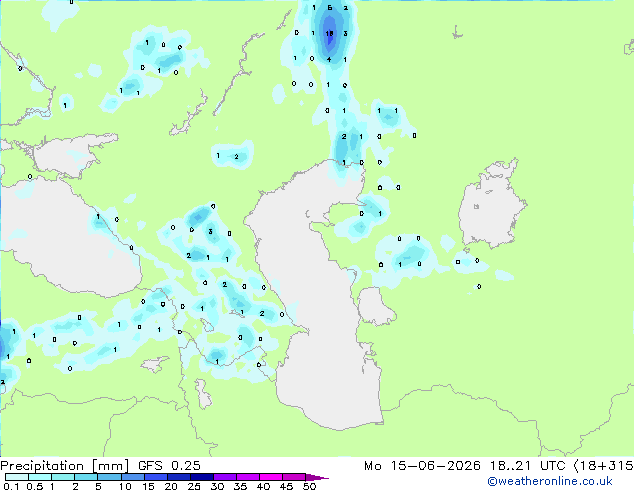Viewport: 634px width, 490px height.
Task: Select the 1 mm legend color box
Action: pos(63,477)
